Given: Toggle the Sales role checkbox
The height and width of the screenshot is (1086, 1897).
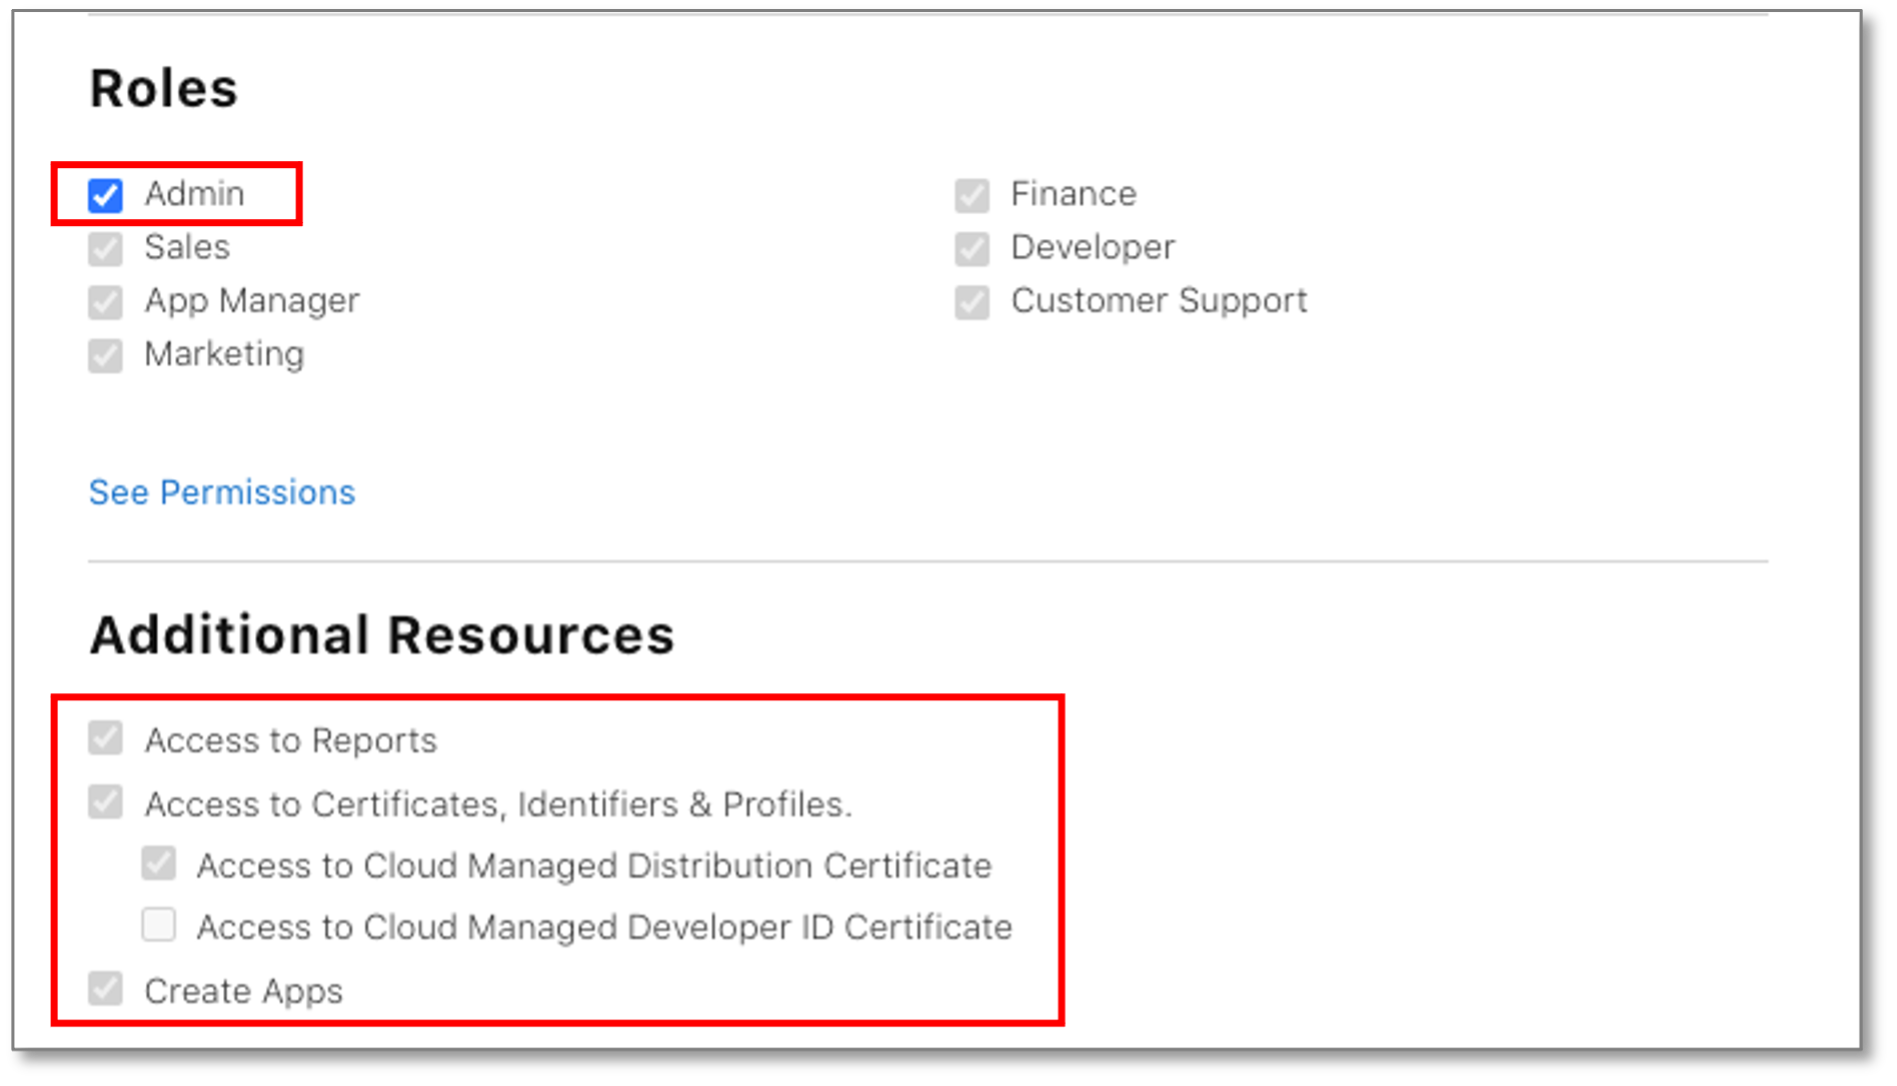Looking at the screenshot, I should [106, 248].
